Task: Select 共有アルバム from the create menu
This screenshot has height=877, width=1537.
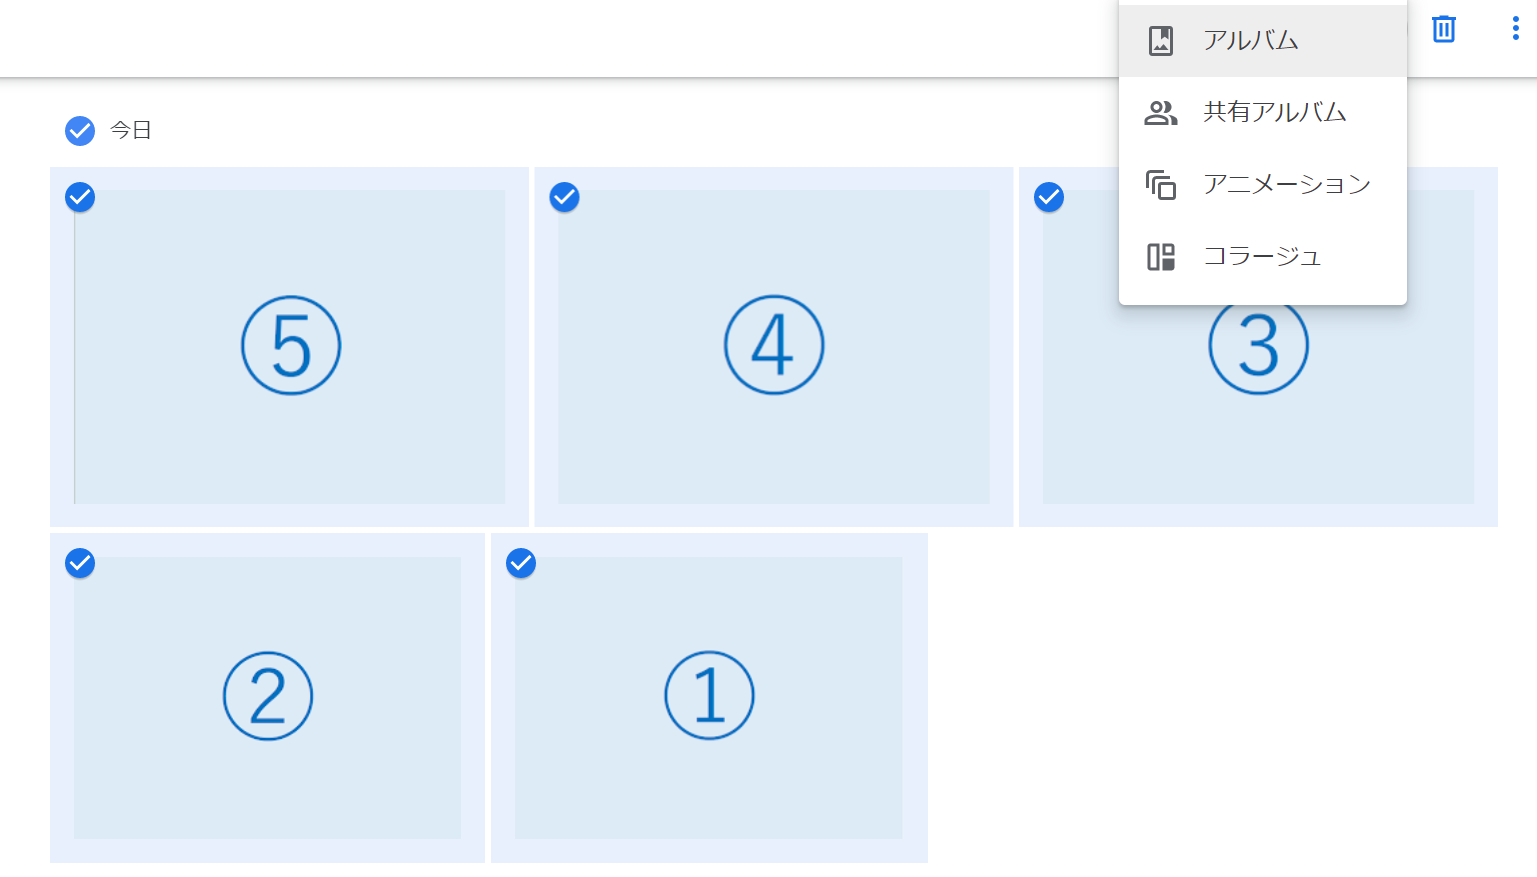Action: tap(1274, 113)
